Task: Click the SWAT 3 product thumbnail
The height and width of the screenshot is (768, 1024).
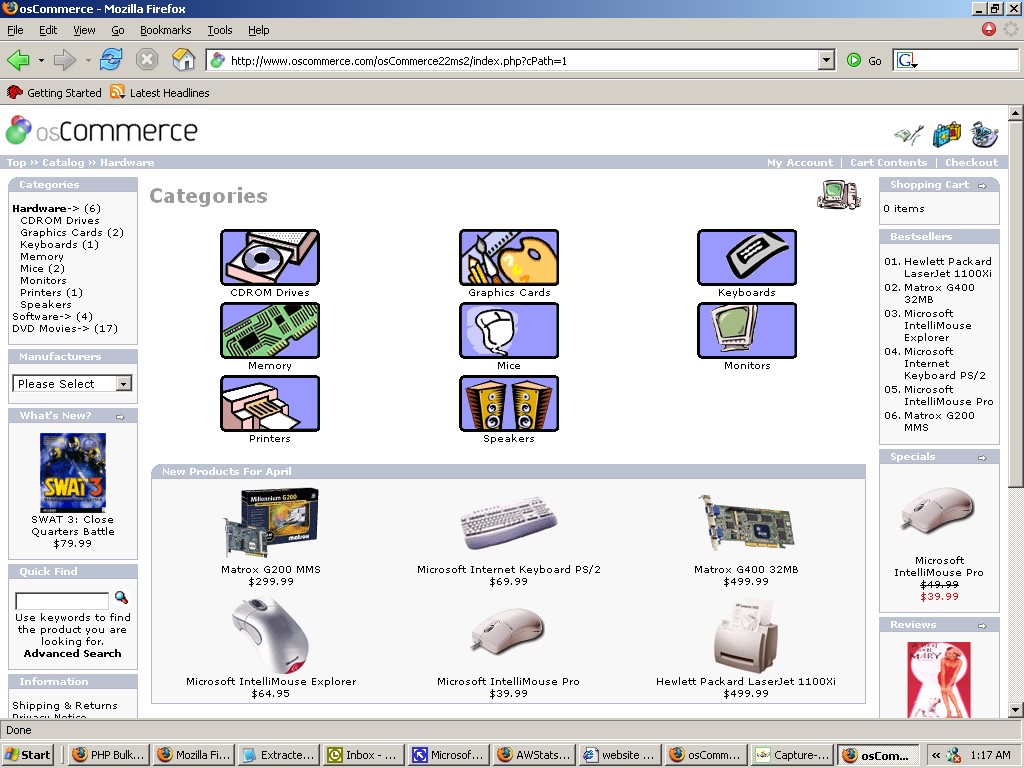Action: point(72,472)
